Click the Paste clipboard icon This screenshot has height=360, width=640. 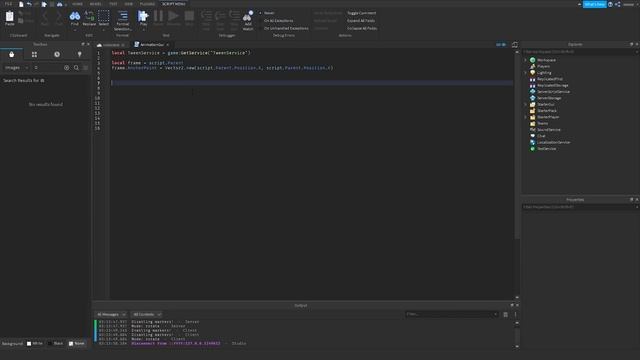coord(9,17)
